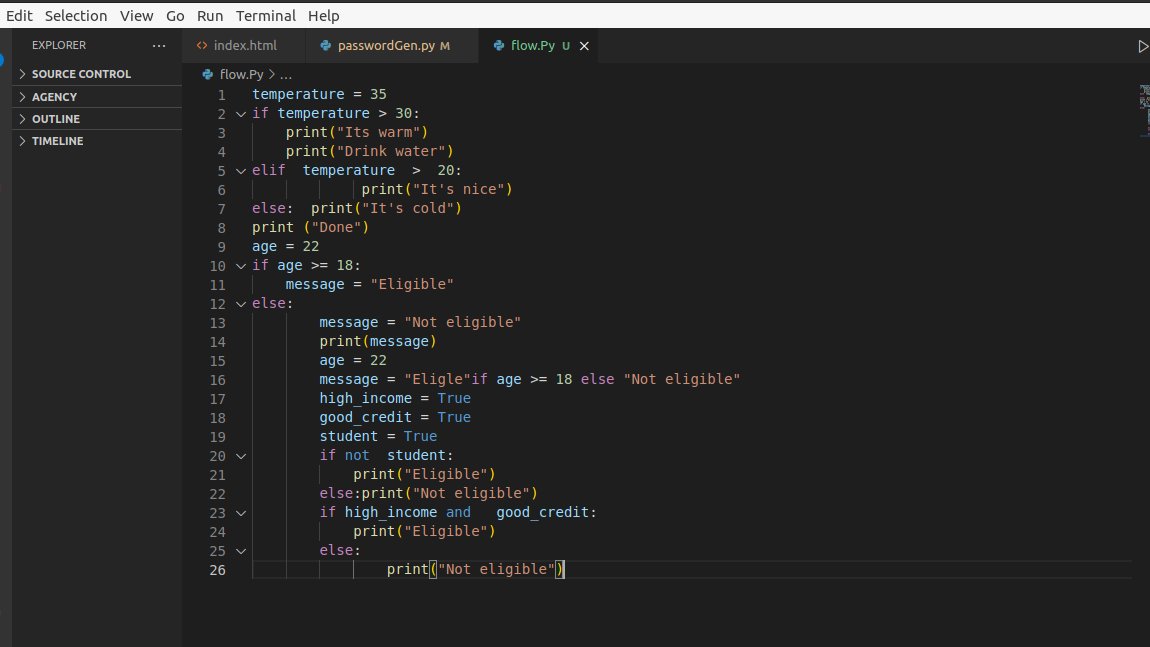Click the print("Drink water") statement

(x=370, y=151)
